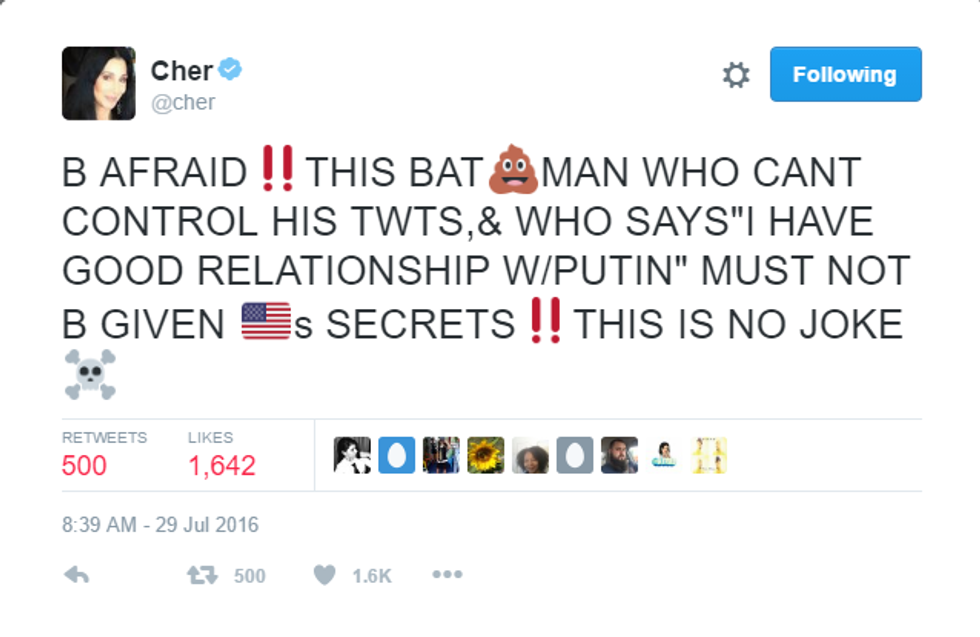This screenshot has width=980, height=637.
Task: Open the @cher handle link
Action: 183,102
